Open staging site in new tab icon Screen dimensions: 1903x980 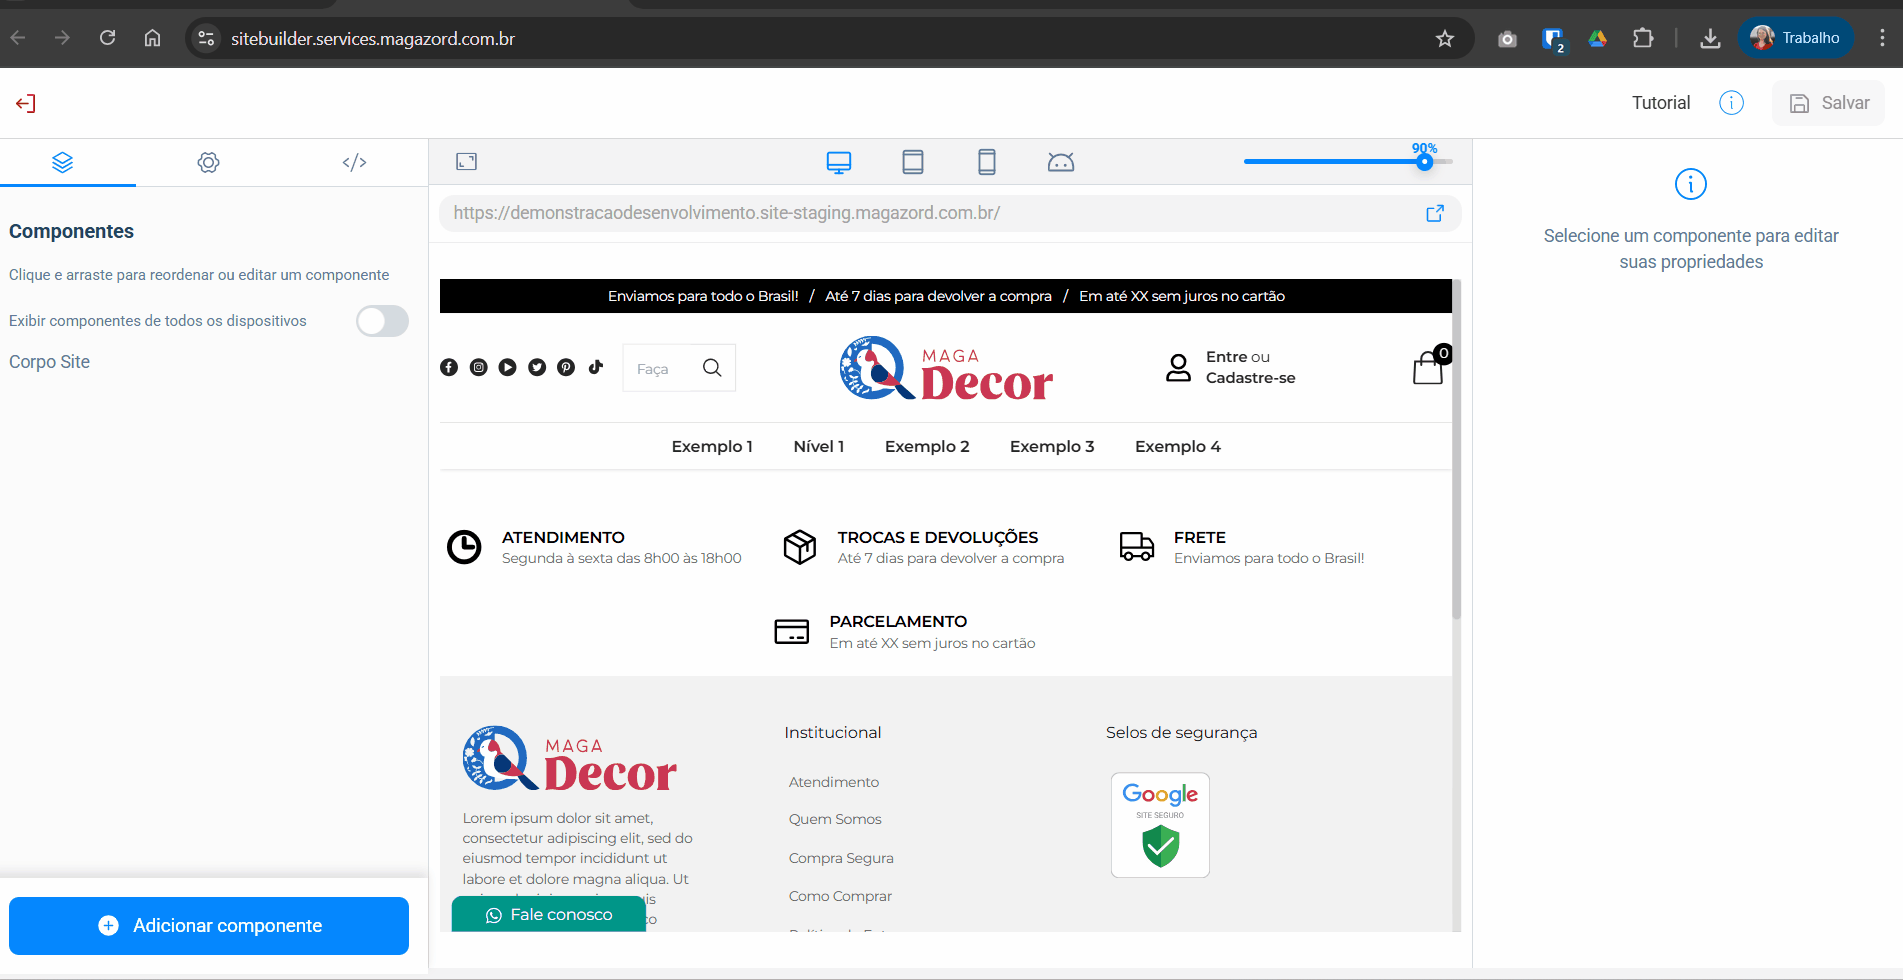1435,213
